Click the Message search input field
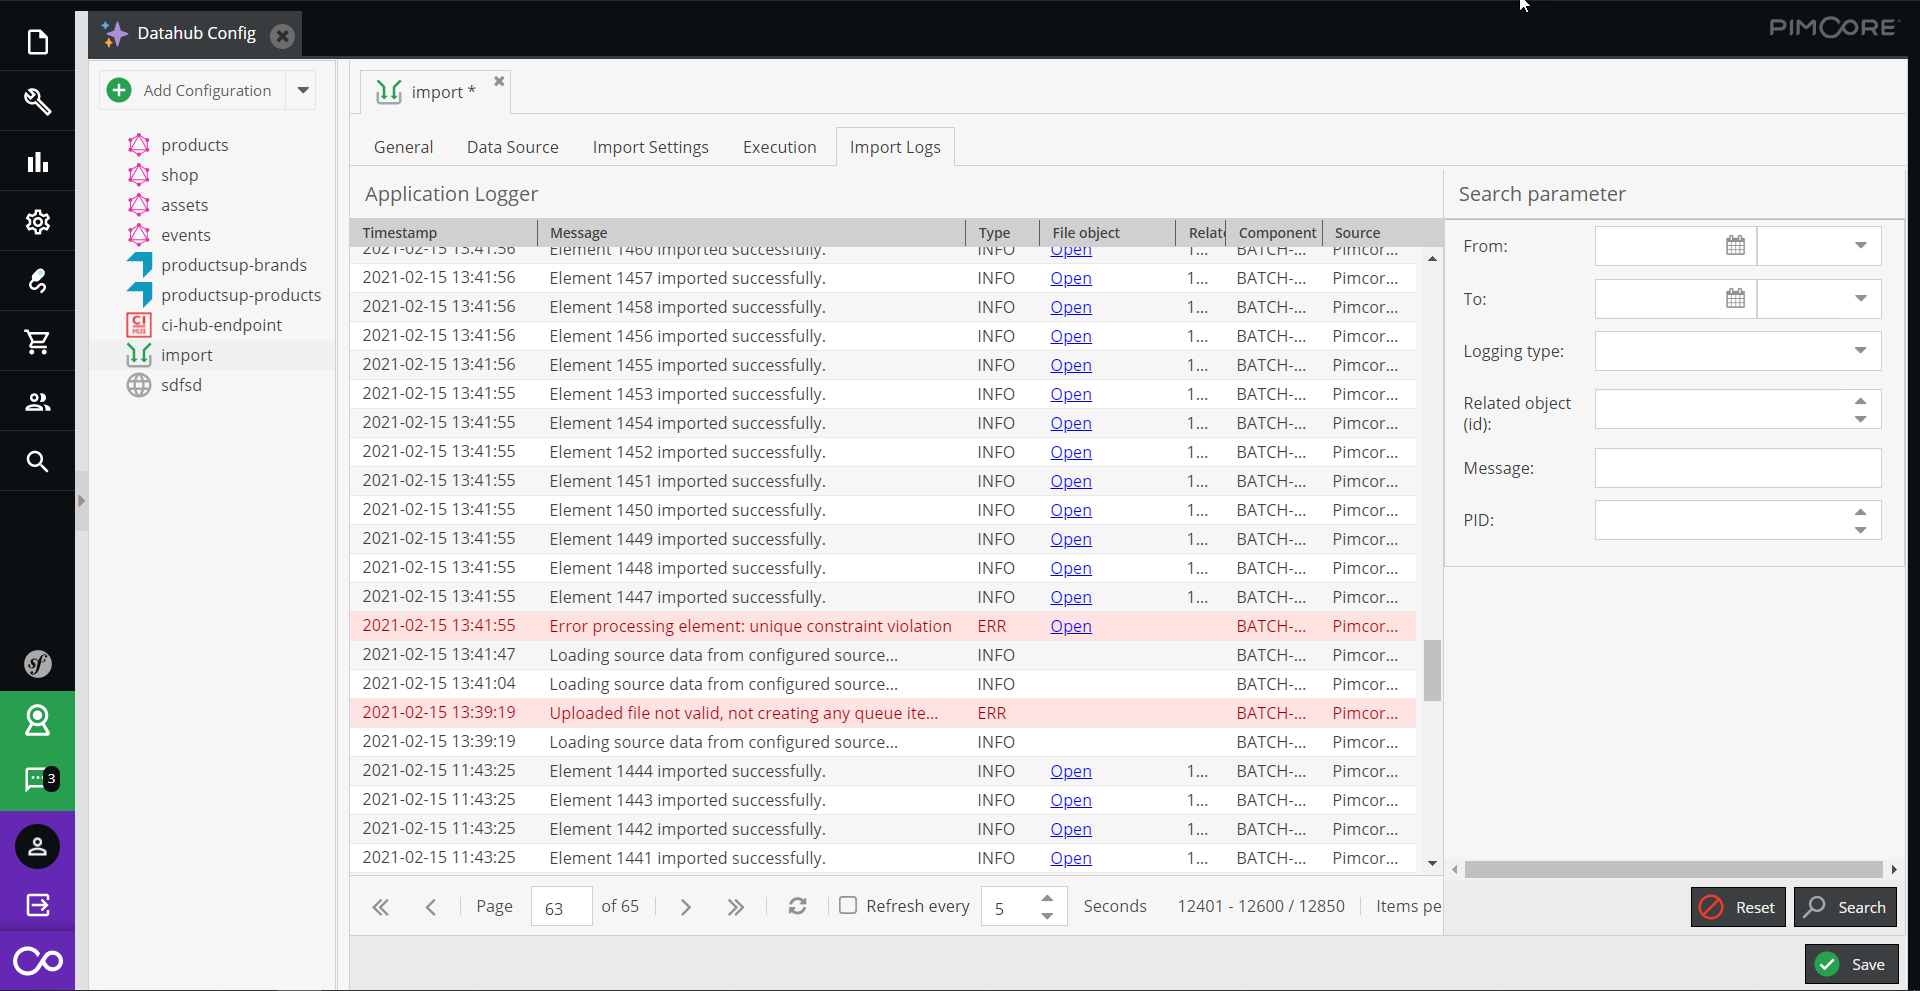 click(x=1737, y=468)
